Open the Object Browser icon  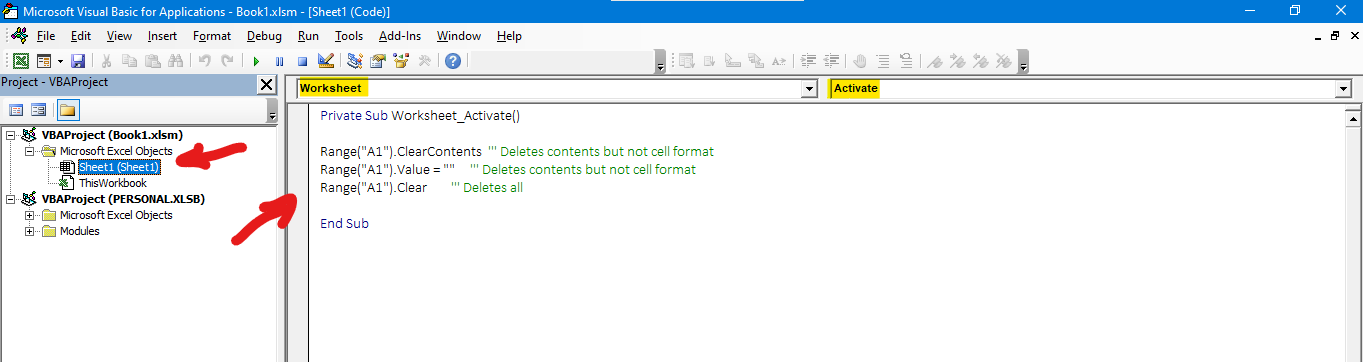tap(401, 61)
